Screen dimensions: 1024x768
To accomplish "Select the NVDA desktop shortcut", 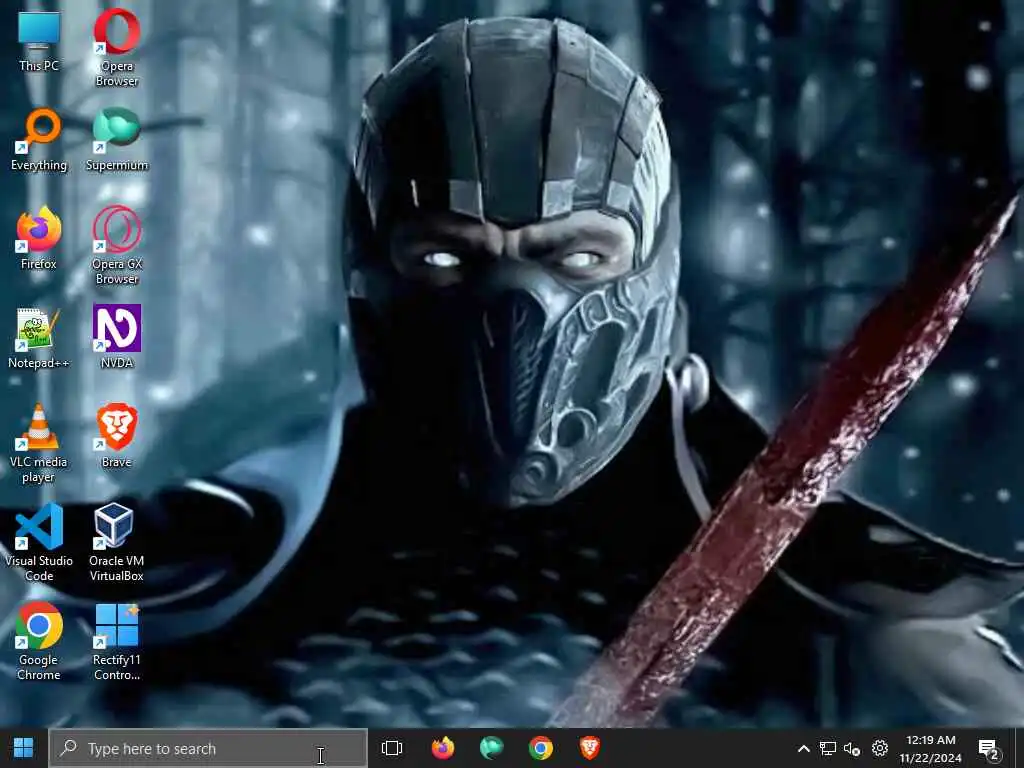I will 117,338.
